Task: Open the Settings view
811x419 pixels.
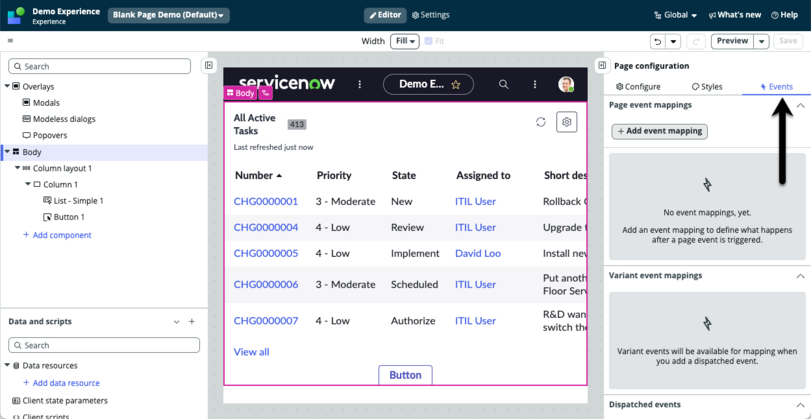Action: (431, 15)
